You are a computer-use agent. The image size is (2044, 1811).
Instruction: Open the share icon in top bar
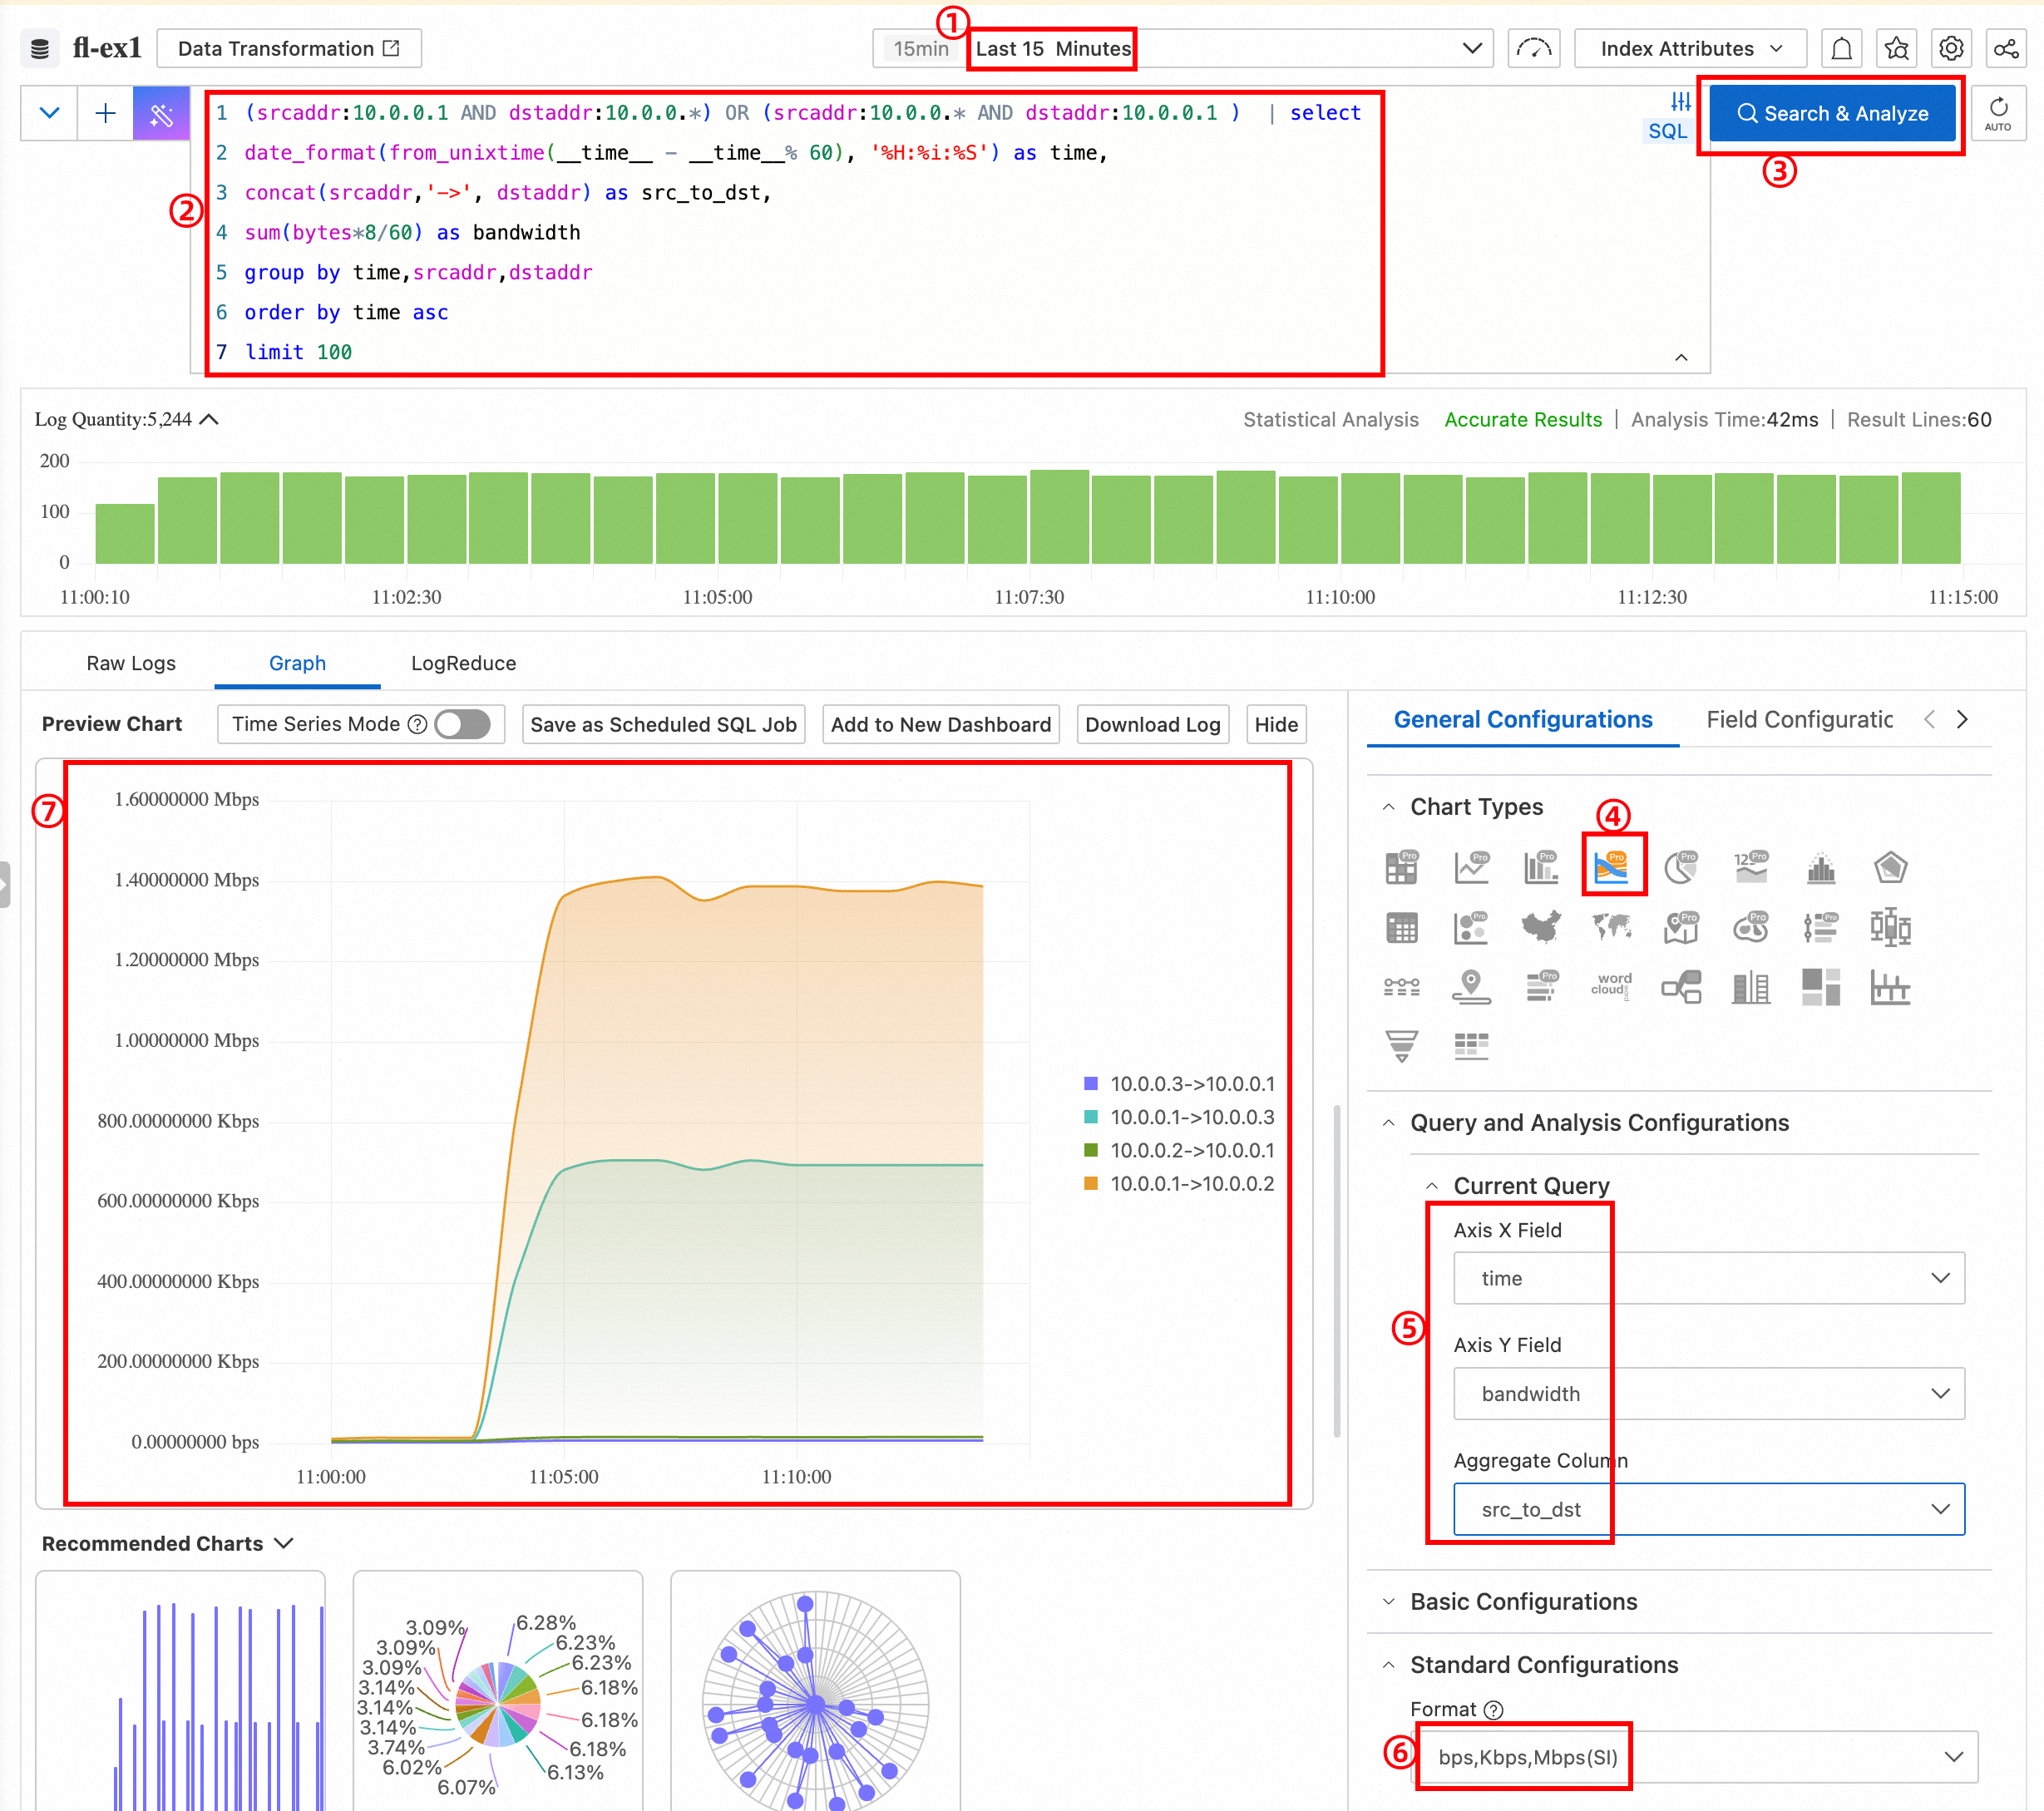(x=2005, y=48)
